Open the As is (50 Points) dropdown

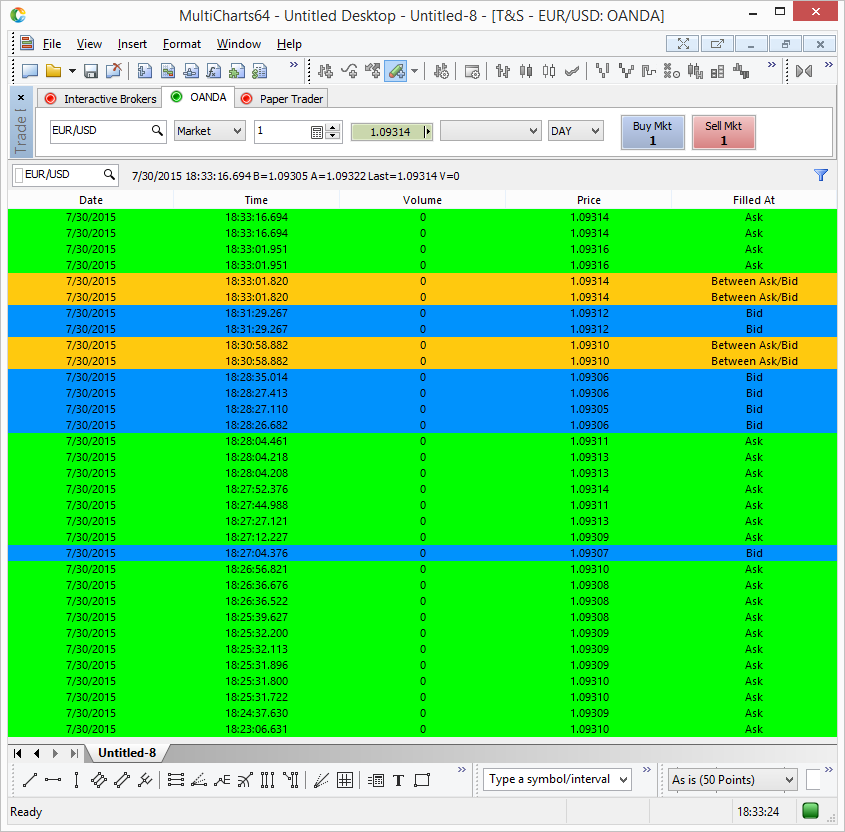732,780
